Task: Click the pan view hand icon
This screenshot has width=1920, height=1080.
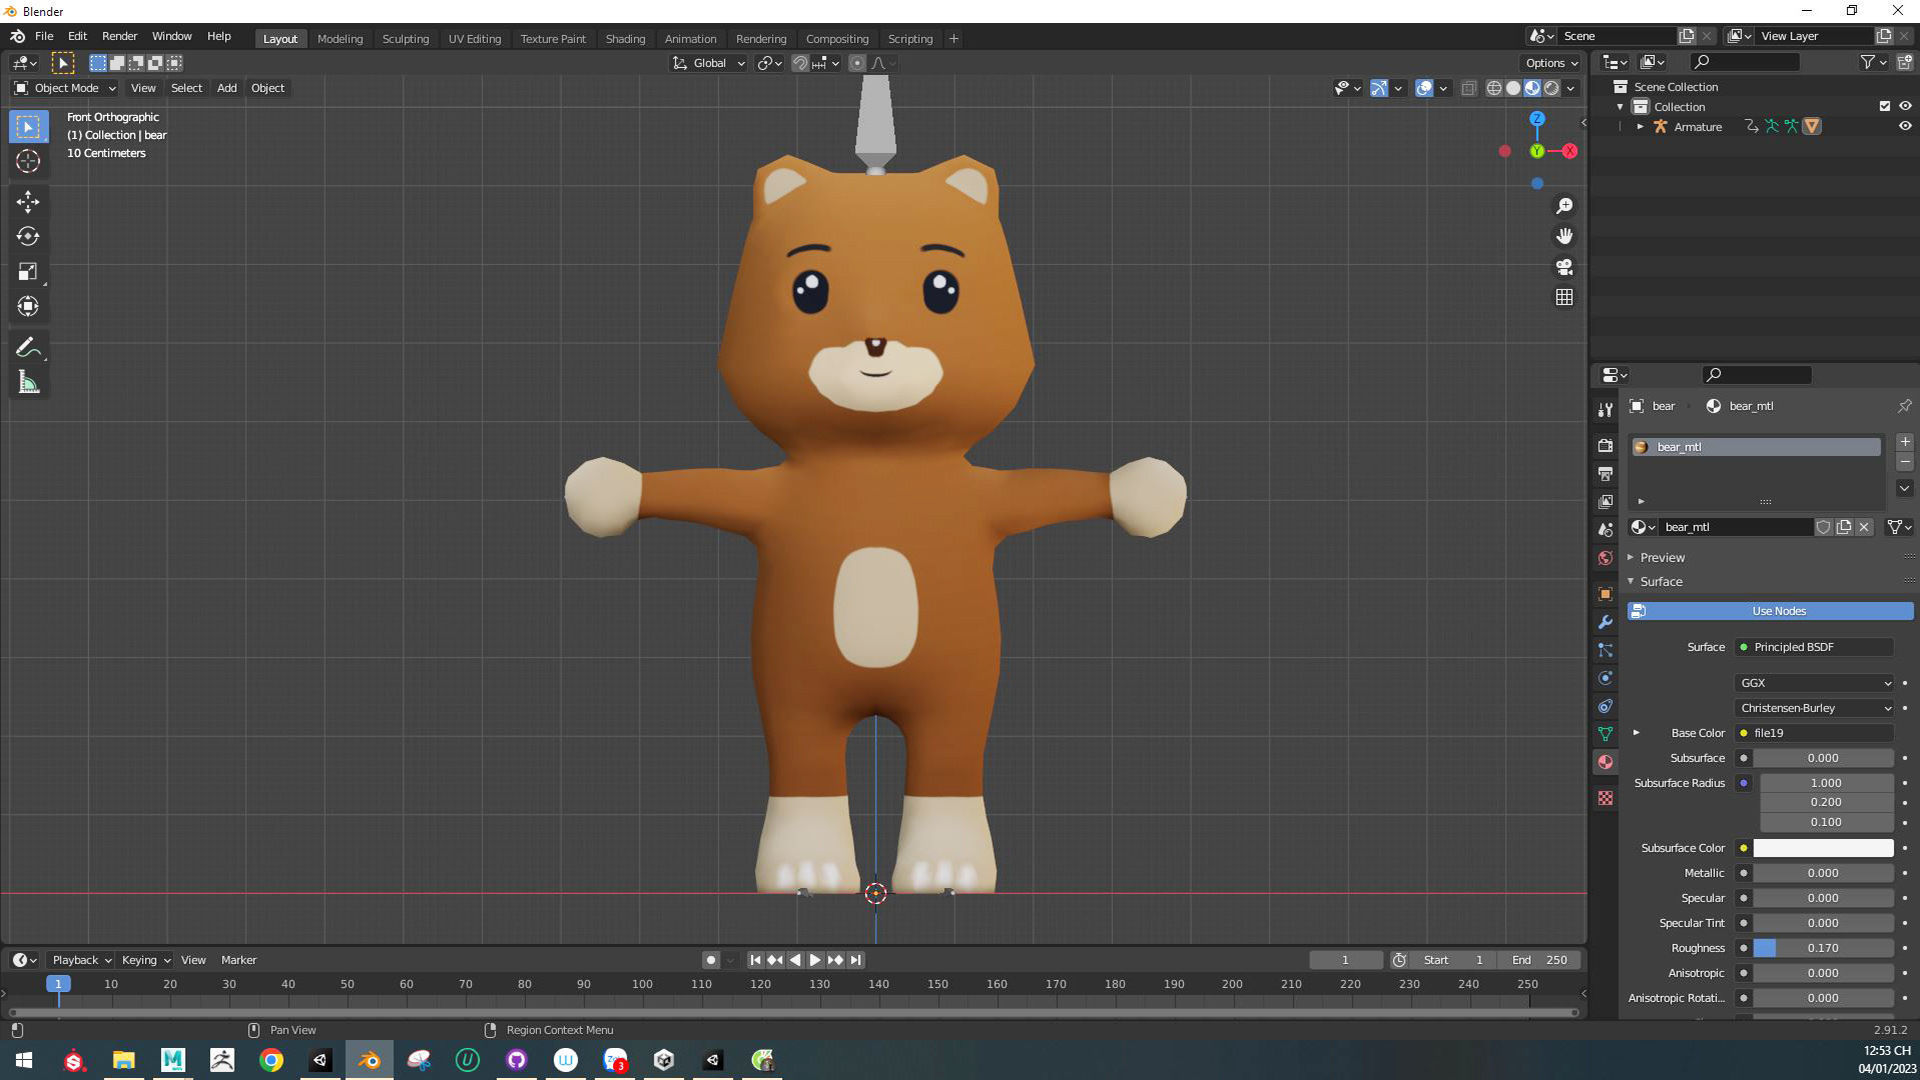Action: pos(1564,236)
